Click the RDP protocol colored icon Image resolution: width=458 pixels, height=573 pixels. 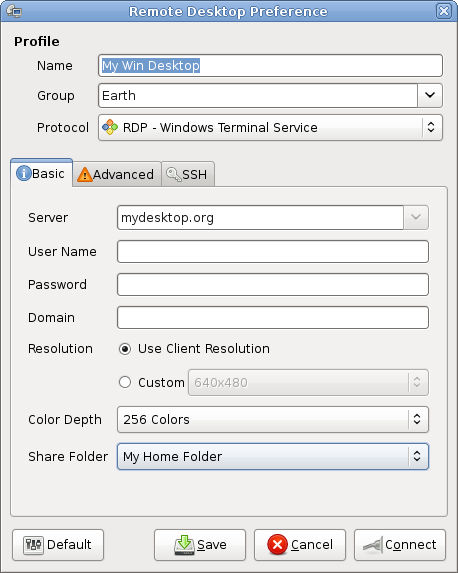pos(110,127)
